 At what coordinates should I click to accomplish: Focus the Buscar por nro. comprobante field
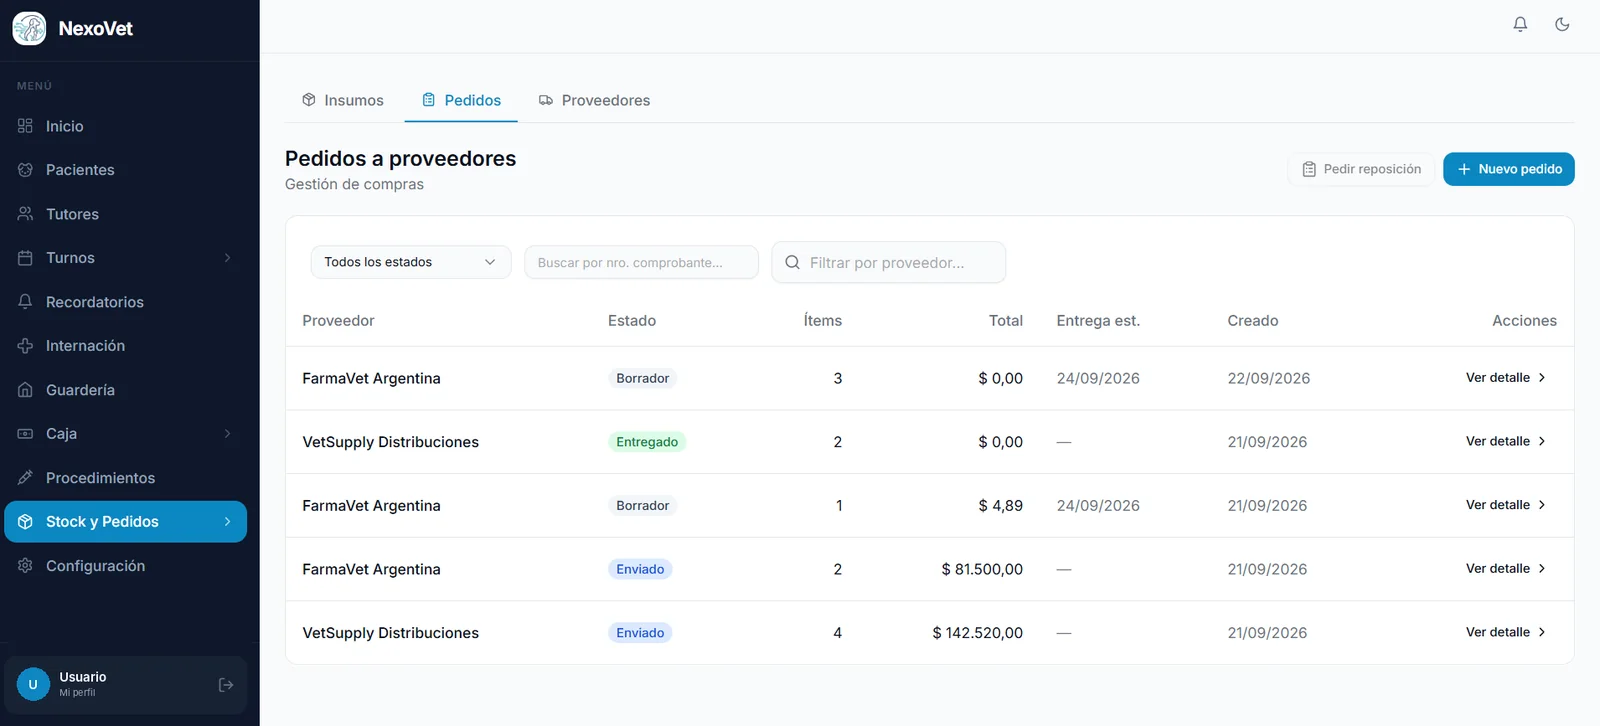coord(641,262)
